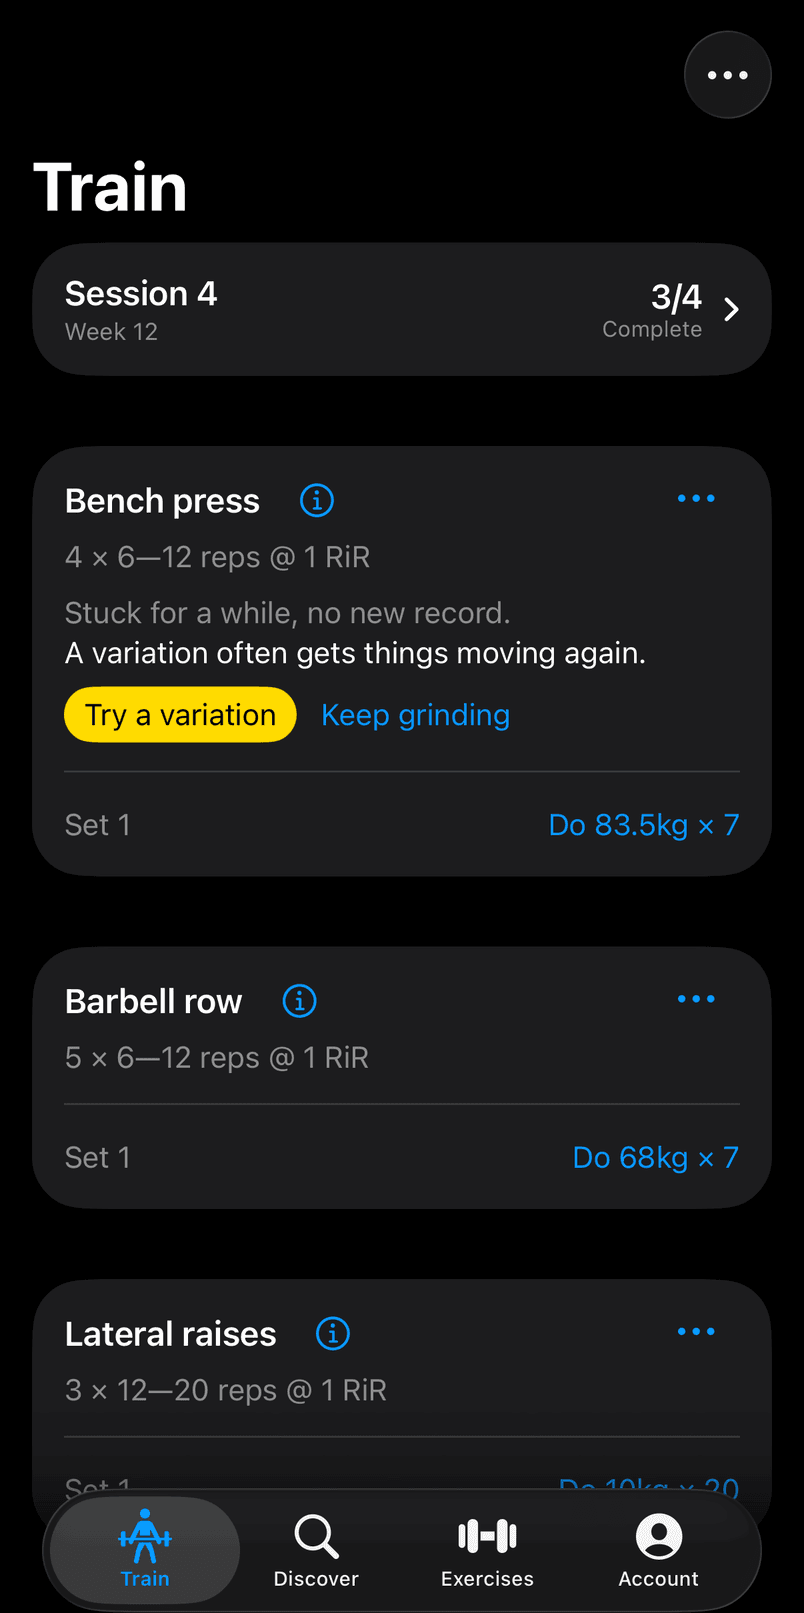Show info for Bench press

point(317,499)
